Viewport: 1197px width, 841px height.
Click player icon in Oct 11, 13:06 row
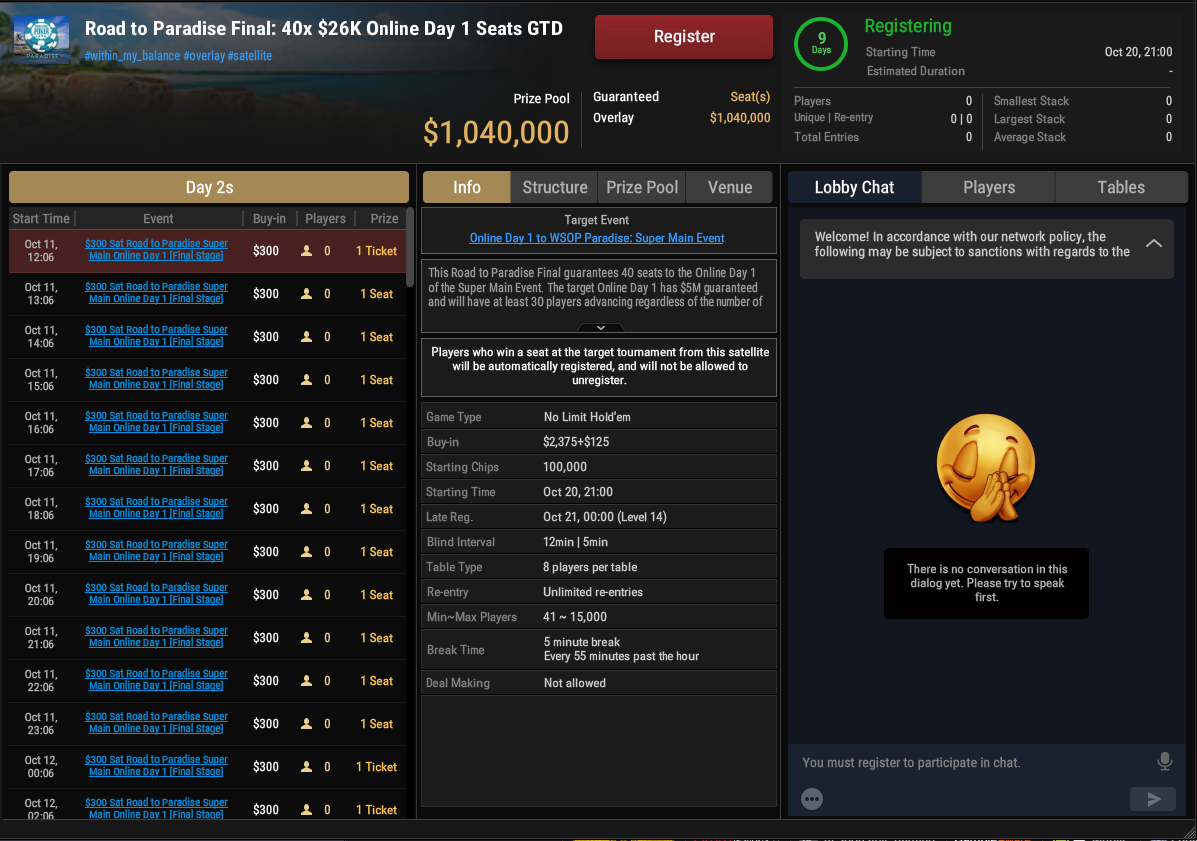point(306,294)
